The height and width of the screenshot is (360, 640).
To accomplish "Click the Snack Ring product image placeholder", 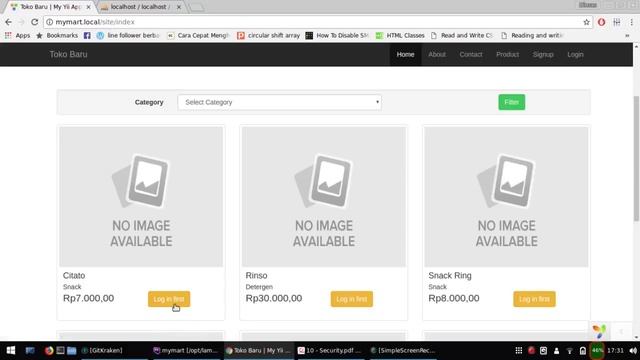I will click(x=507, y=197).
